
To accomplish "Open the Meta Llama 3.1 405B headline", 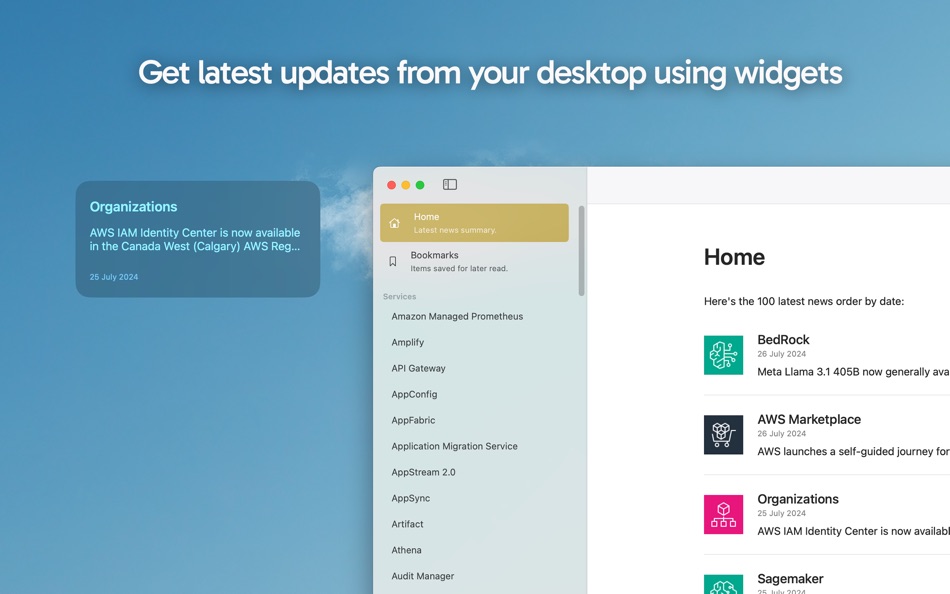I will click(853, 372).
